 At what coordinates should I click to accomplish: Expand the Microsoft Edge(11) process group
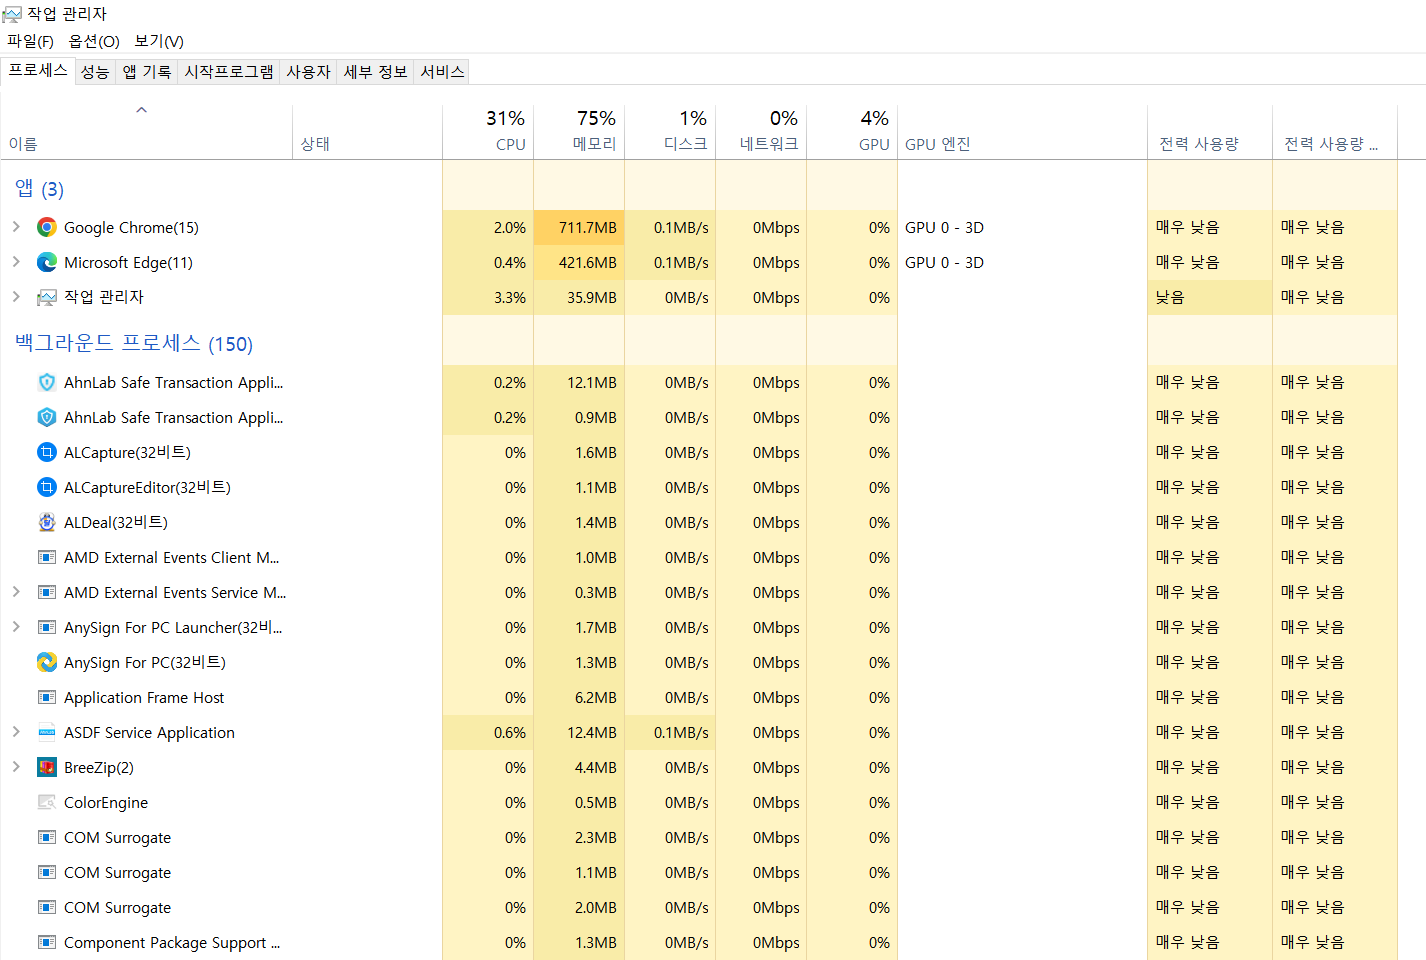16,262
